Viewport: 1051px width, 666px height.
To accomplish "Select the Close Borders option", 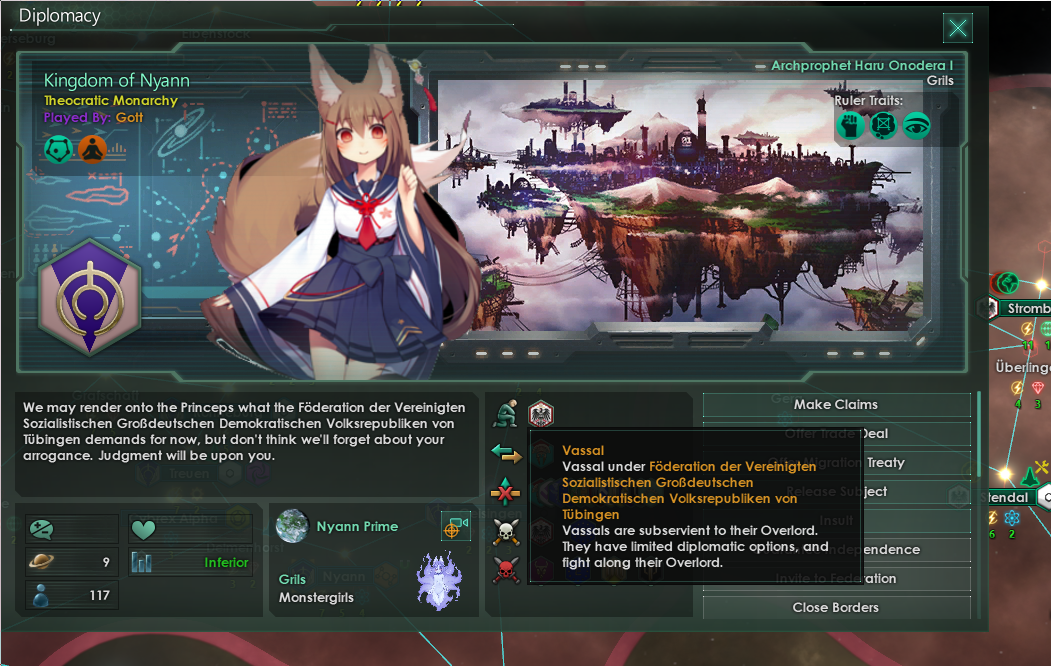I will (x=836, y=608).
